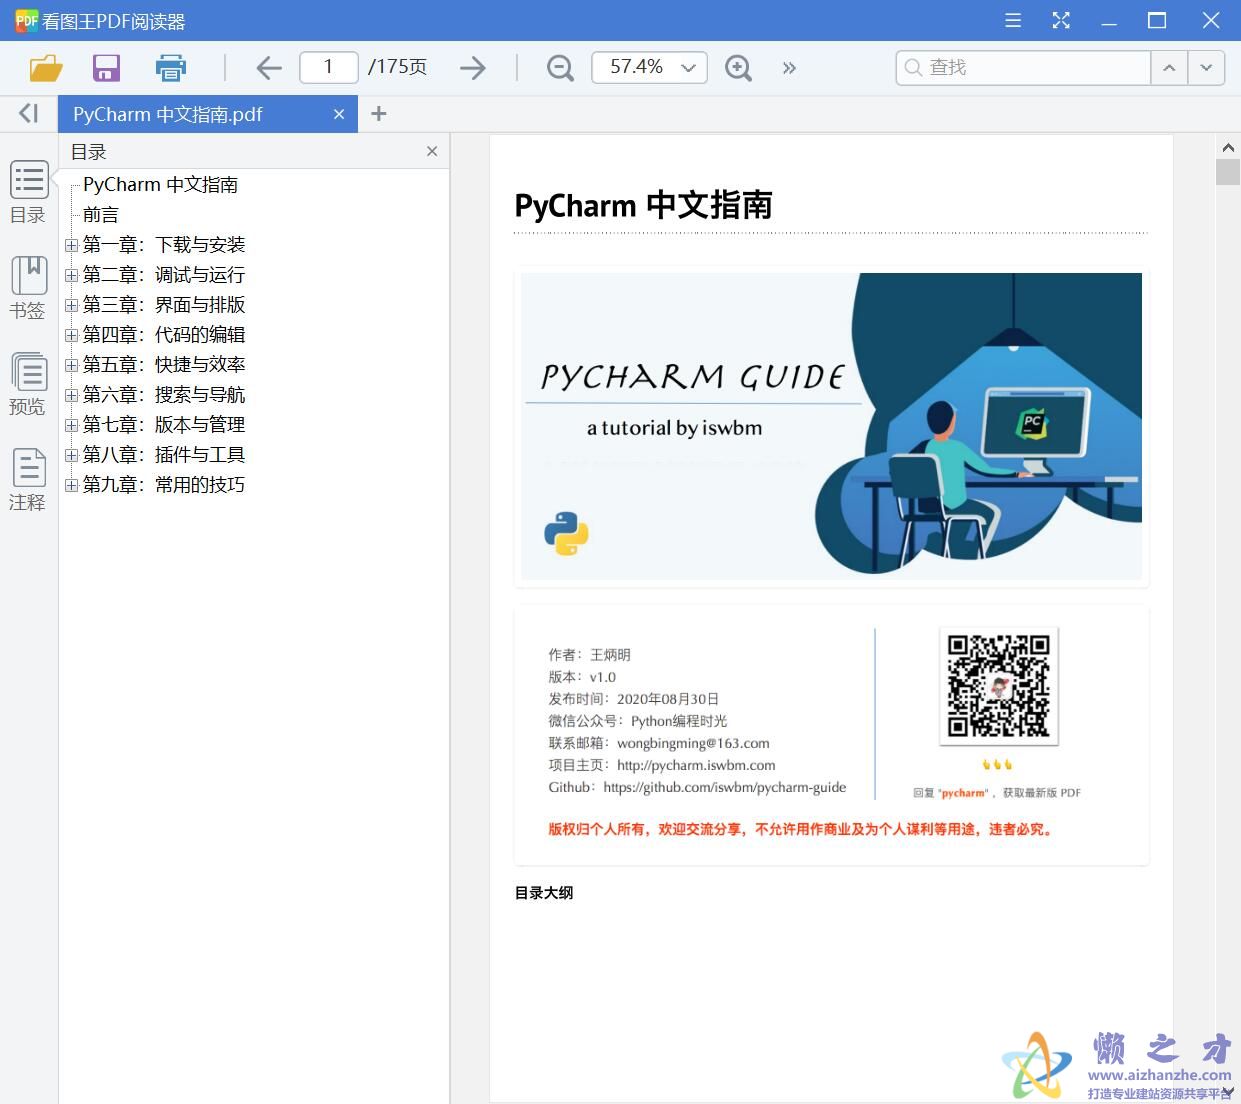Open a PDF file using the folder icon
This screenshot has width=1241, height=1104.
click(x=44, y=67)
